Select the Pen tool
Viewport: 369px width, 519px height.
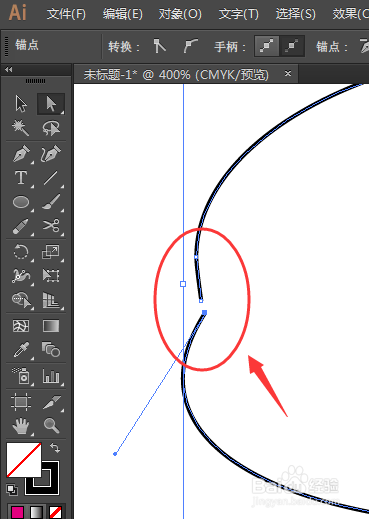21,154
